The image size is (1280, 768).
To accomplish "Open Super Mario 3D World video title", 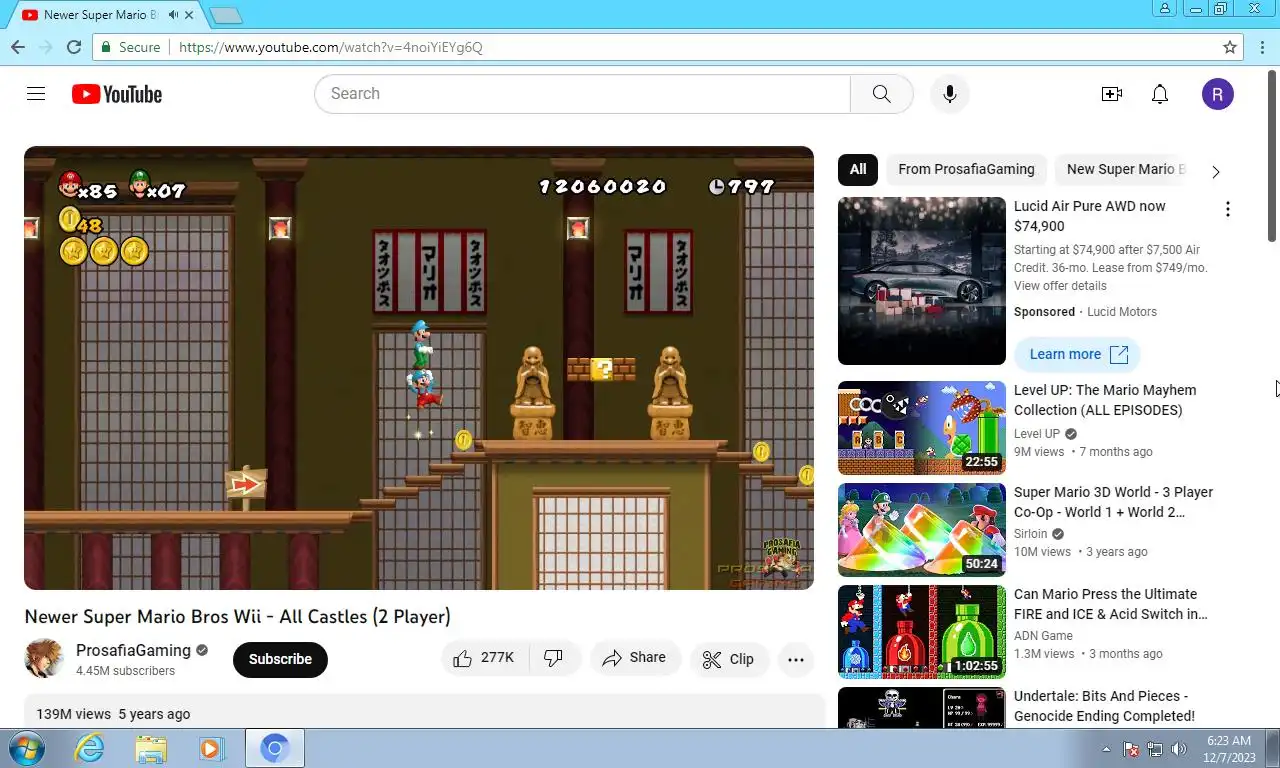I will [1113, 502].
